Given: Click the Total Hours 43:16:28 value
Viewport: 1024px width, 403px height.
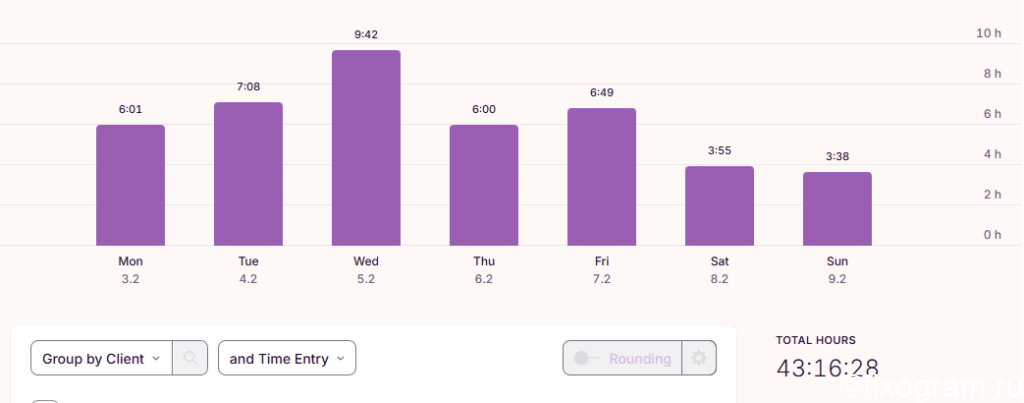Looking at the screenshot, I should pyautogui.click(x=827, y=368).
